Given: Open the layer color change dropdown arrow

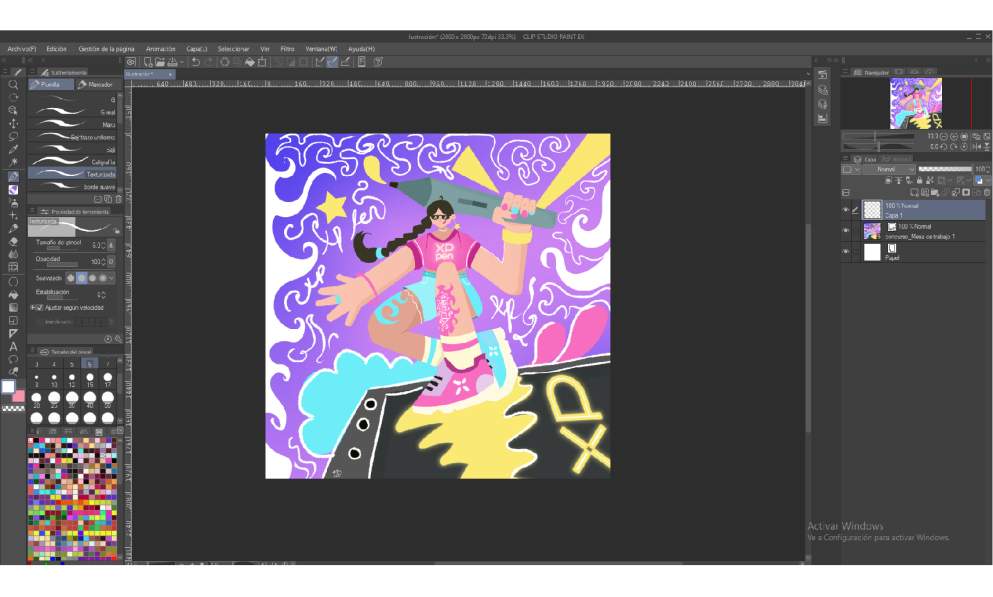Looking at the screenshot, I should pos(987,180).
